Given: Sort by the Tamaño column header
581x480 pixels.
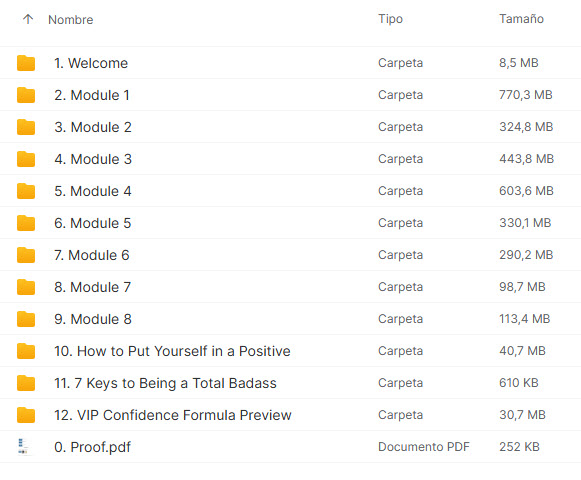Looking at the screenshot, I should pyautogui.click(x=521, y=19).
